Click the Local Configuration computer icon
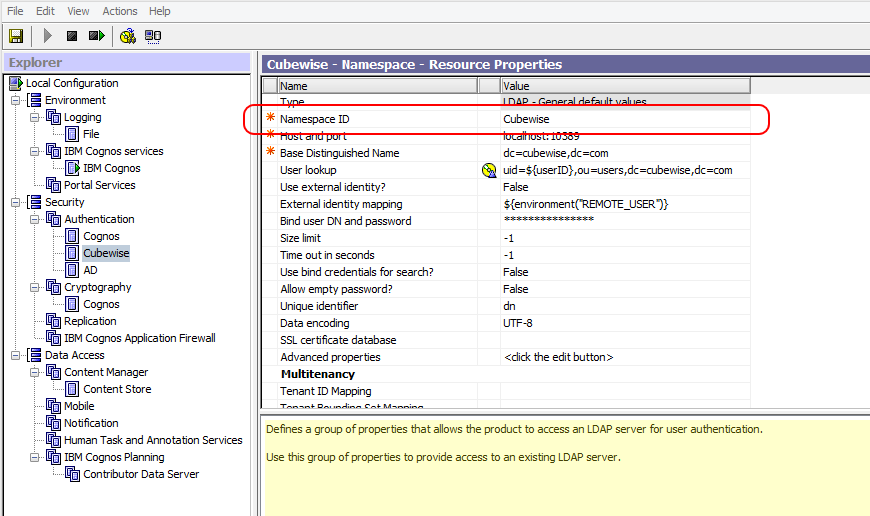The width and height of the screenshot is (870, 516). point(16,83)
